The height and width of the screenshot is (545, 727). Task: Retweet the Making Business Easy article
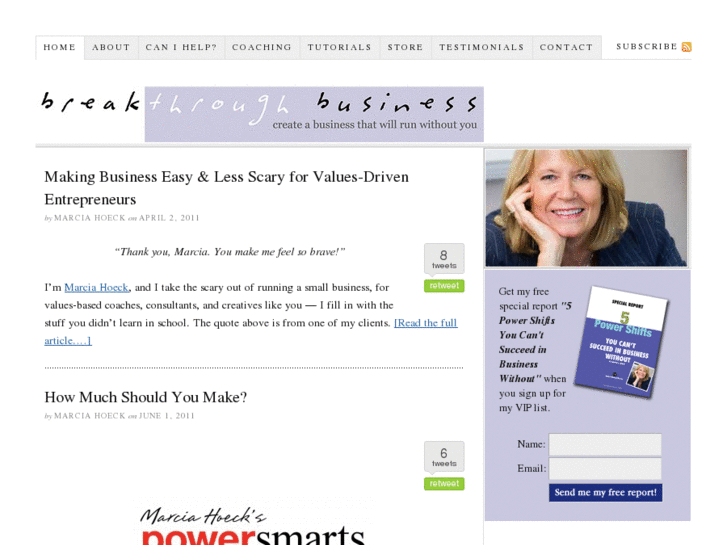point(444,286)
